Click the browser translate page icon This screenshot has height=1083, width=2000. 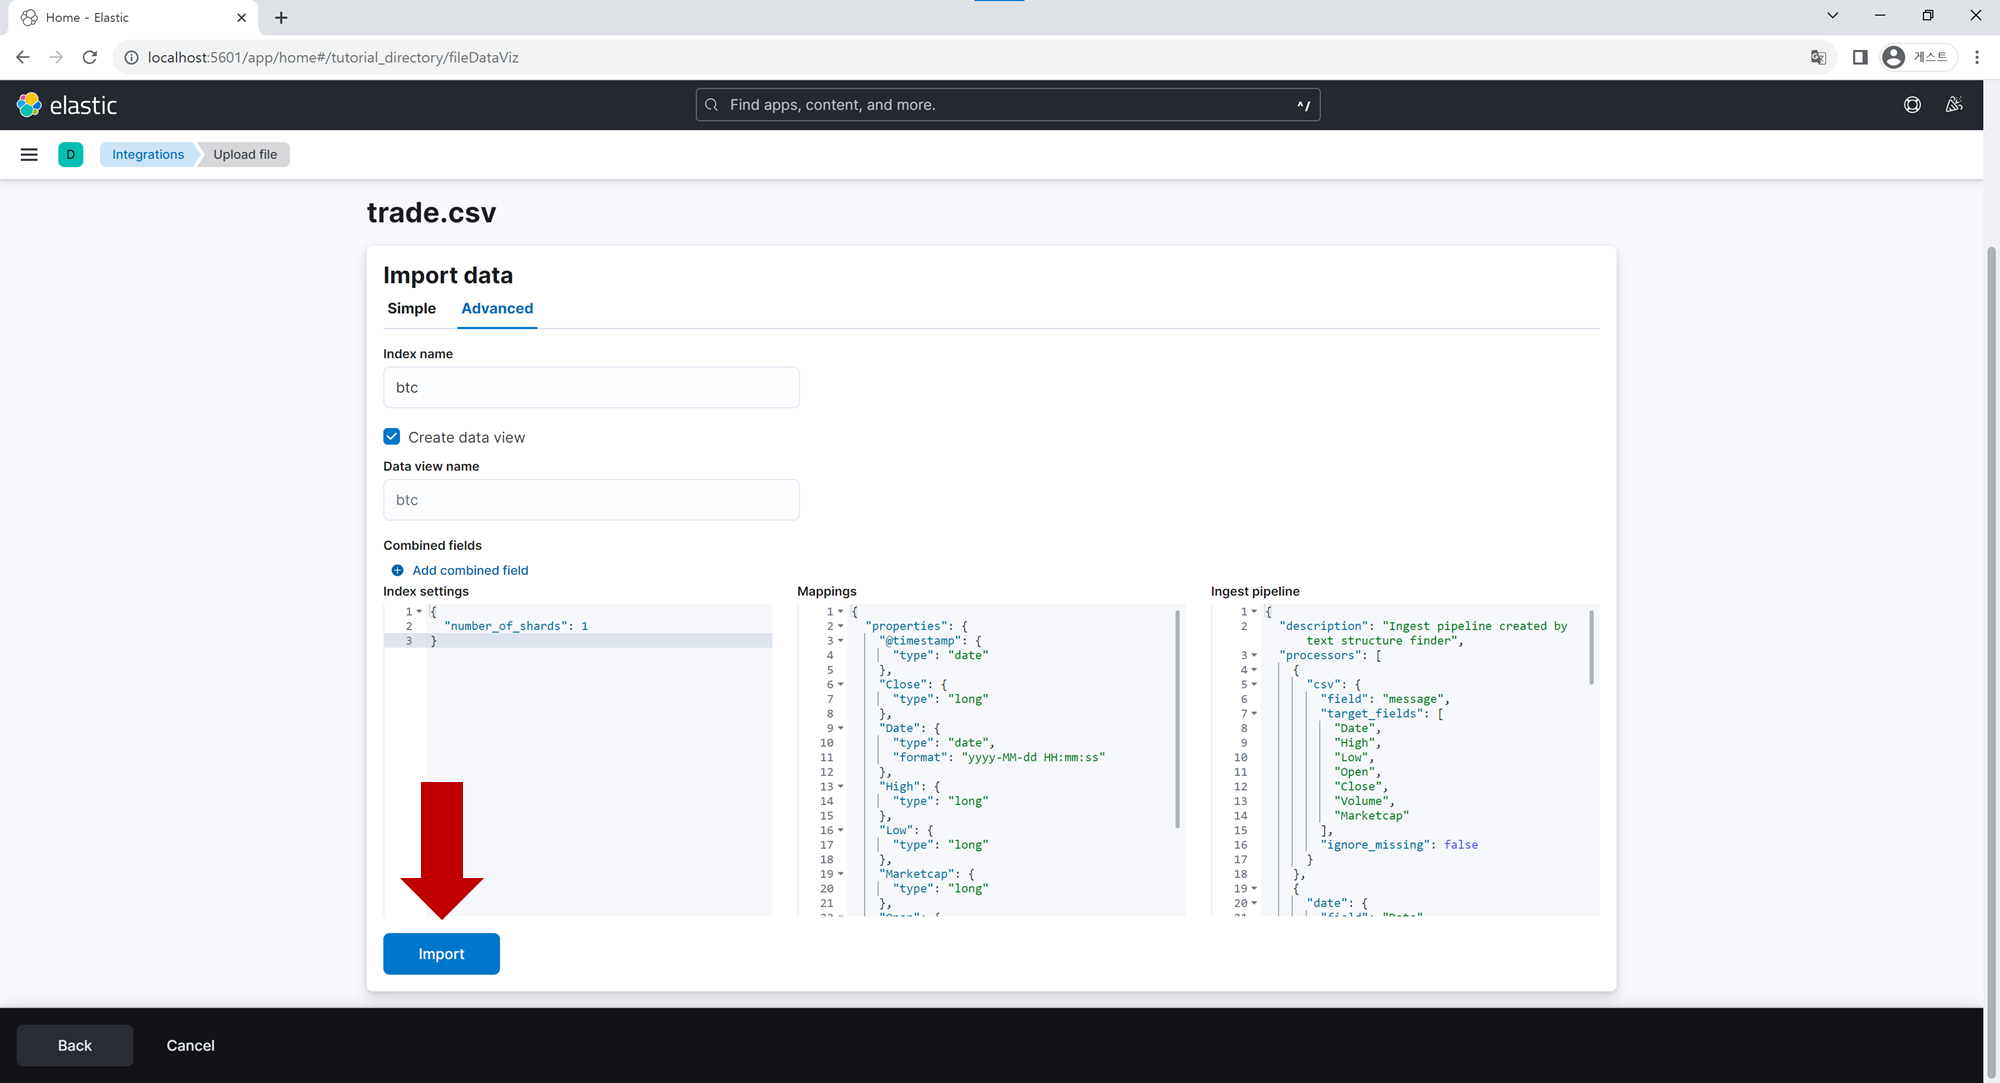coord(1818,57)
